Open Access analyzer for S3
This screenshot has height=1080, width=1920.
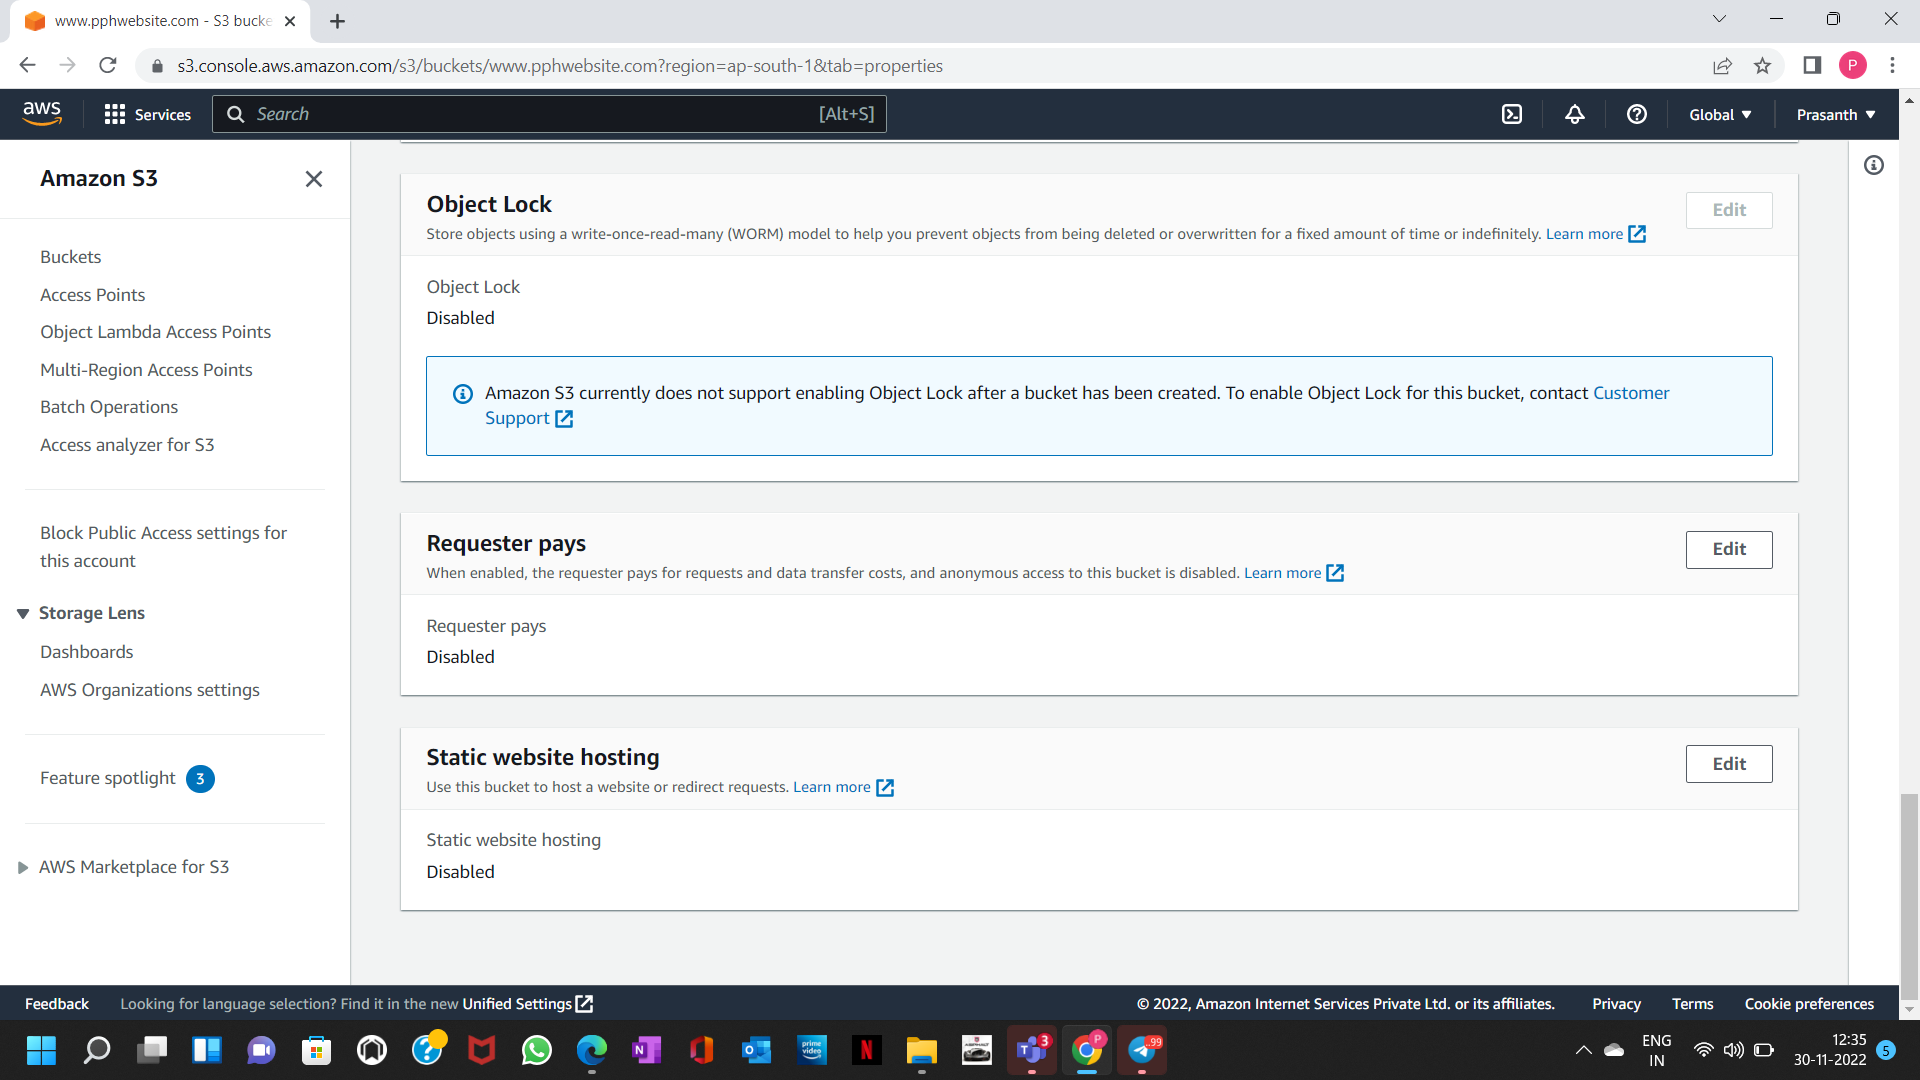(127, 445)
